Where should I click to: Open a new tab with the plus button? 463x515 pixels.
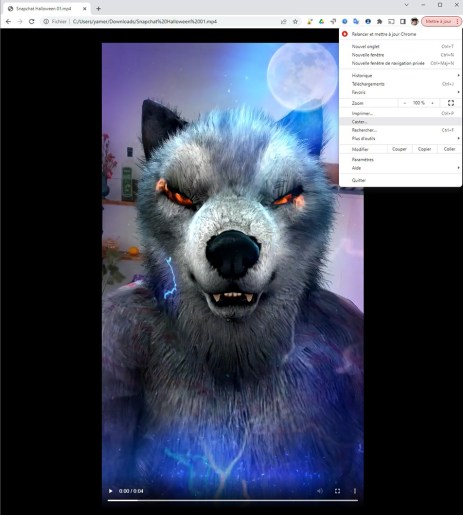pyautogui.click(x=98, y=9)
